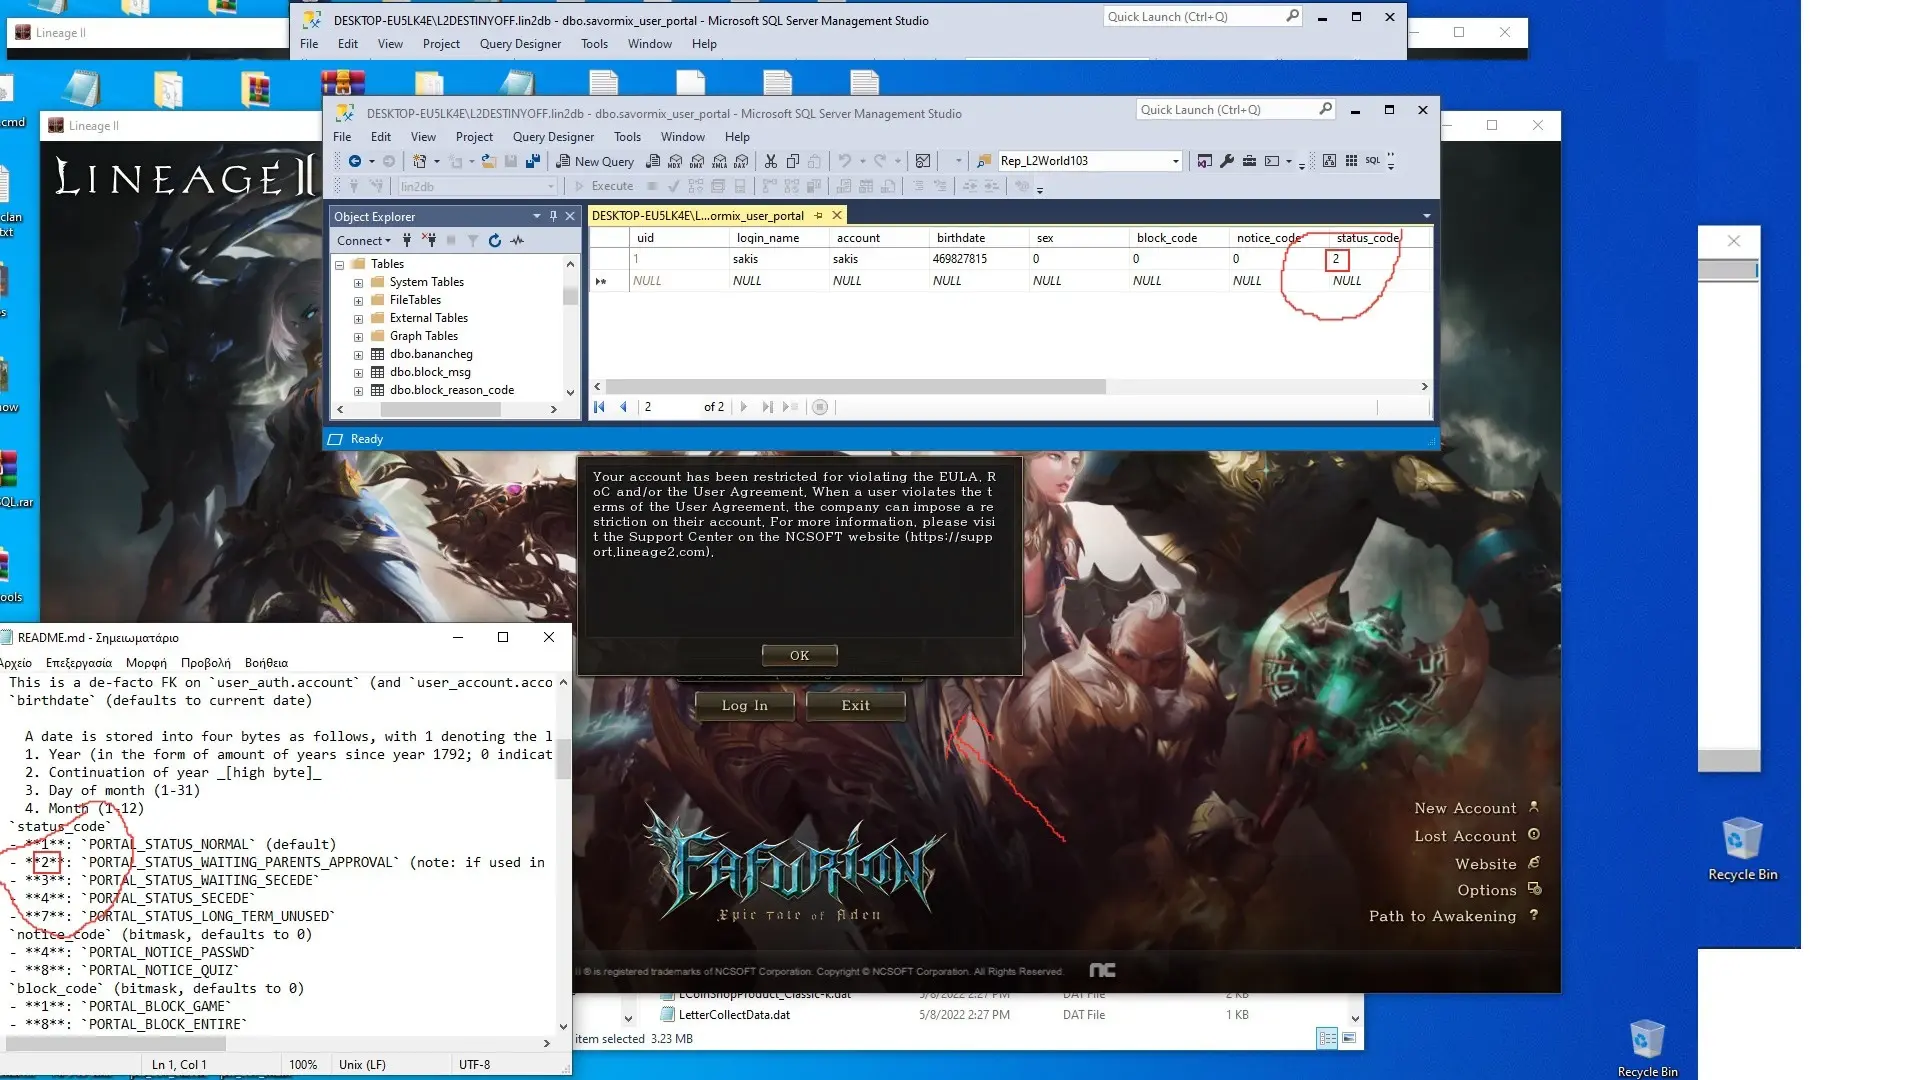Click the auto-hide pin on Object Explorer
The image size is (1920, 1080).
coord(553,216)
